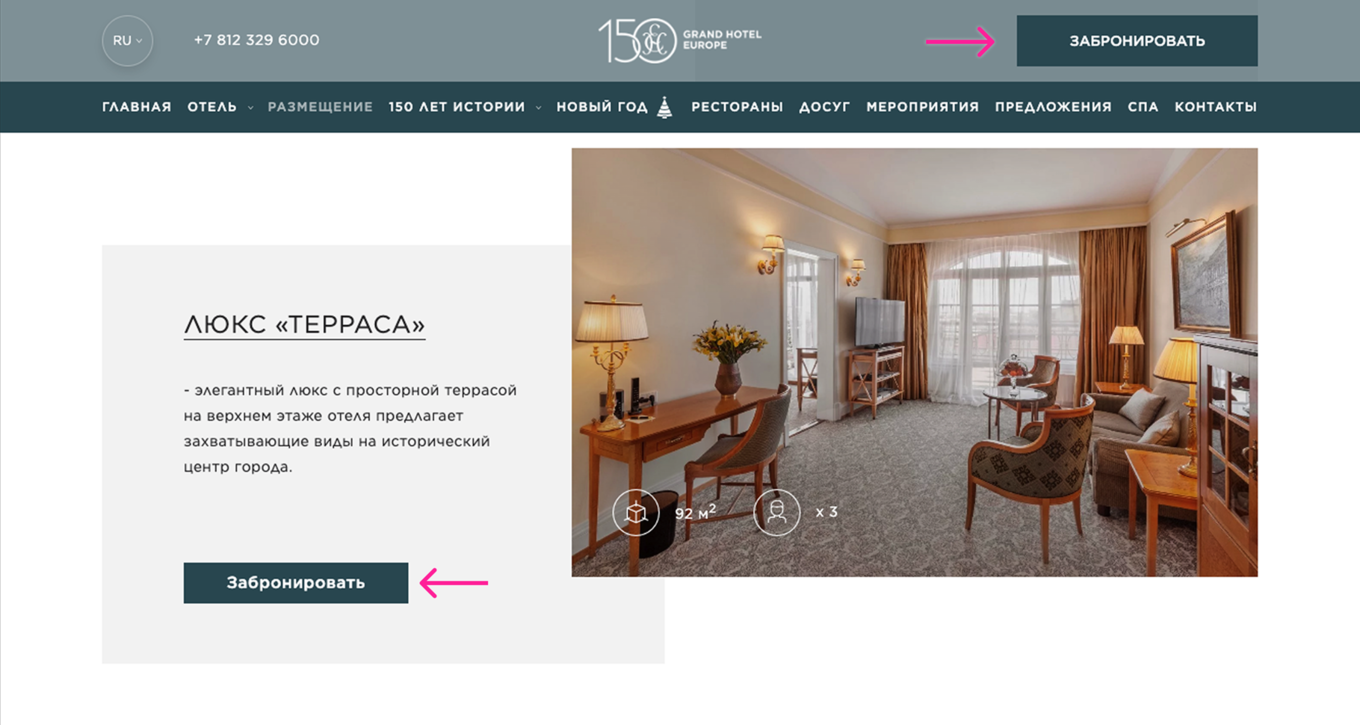This screenshot has height=725, width=1360.
Task: Open the Мероприятия page
Action: tap(922, 107)
